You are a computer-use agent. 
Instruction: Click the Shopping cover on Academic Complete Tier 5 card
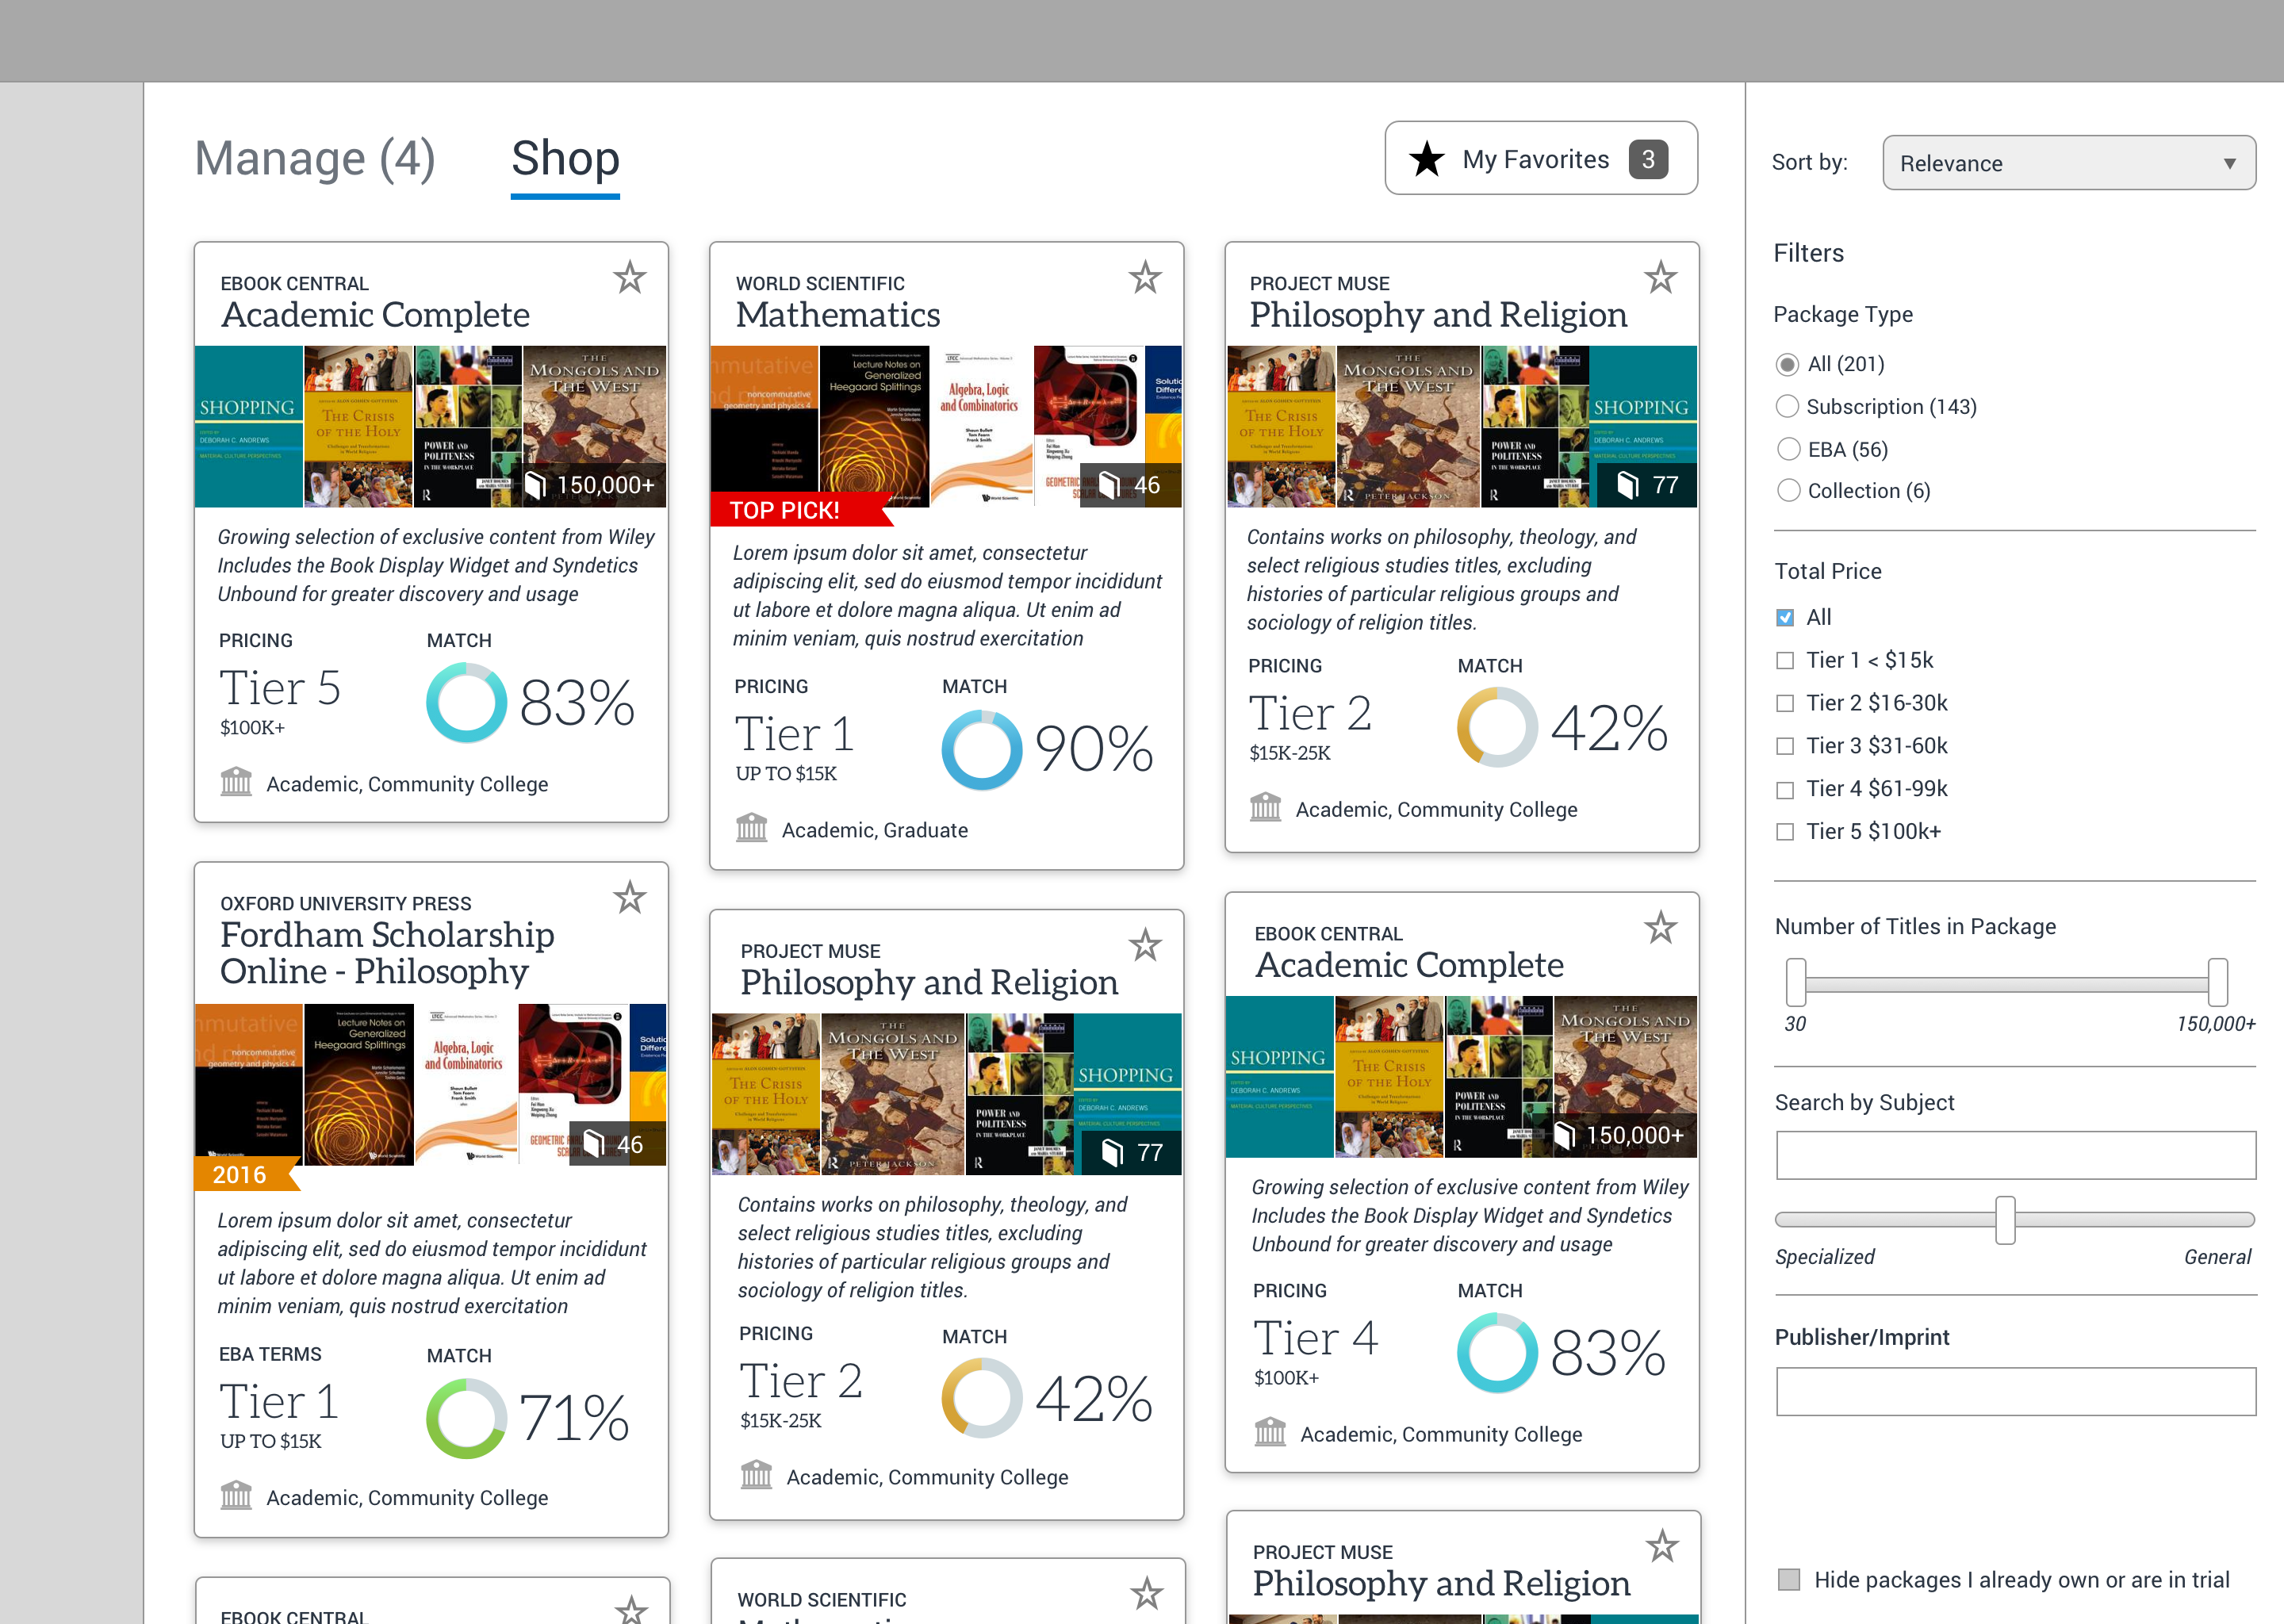249,427
